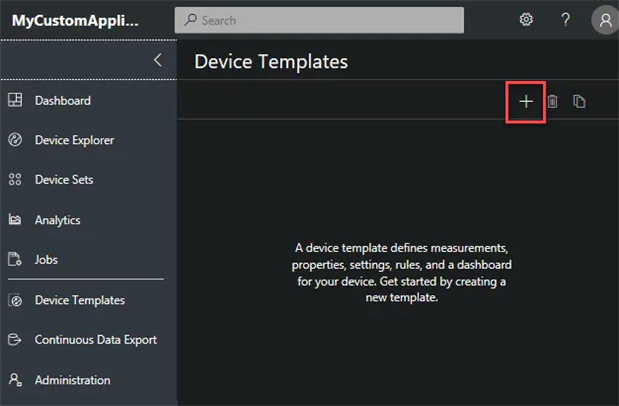Screen dimensions: 619x406
Task: Select the Analytics menu label
Action: click(57, 220)
